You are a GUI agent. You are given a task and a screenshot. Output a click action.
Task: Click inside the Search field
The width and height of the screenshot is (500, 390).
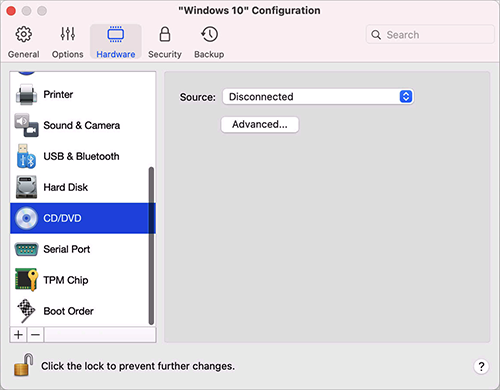[x=430, y=34]
